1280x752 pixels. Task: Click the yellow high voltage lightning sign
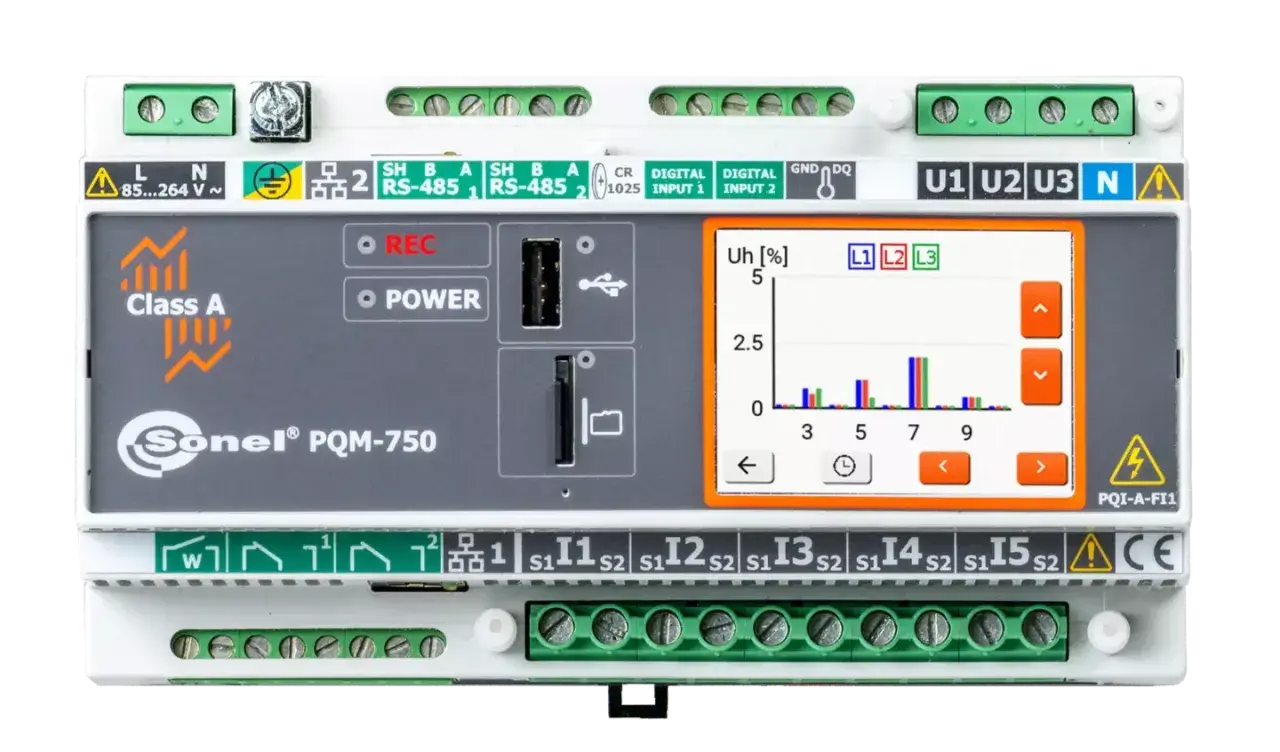tap(1137, 461)
